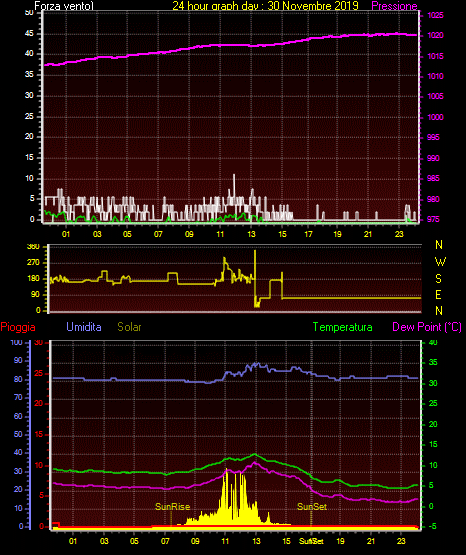The width and height of the screenshot is (466, 555).
Task: Click the Forza vento title label
Action: (64, 6)
